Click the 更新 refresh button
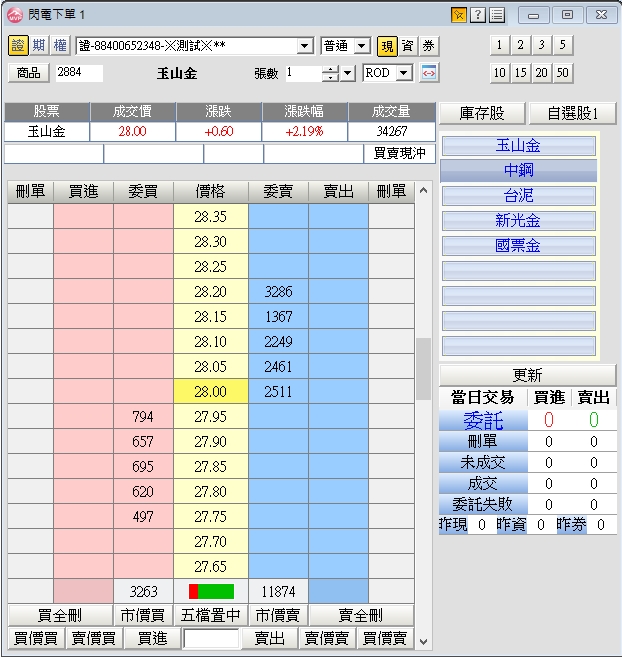The width and height of the screenshot is (622, 657). [x=527, y=375]
